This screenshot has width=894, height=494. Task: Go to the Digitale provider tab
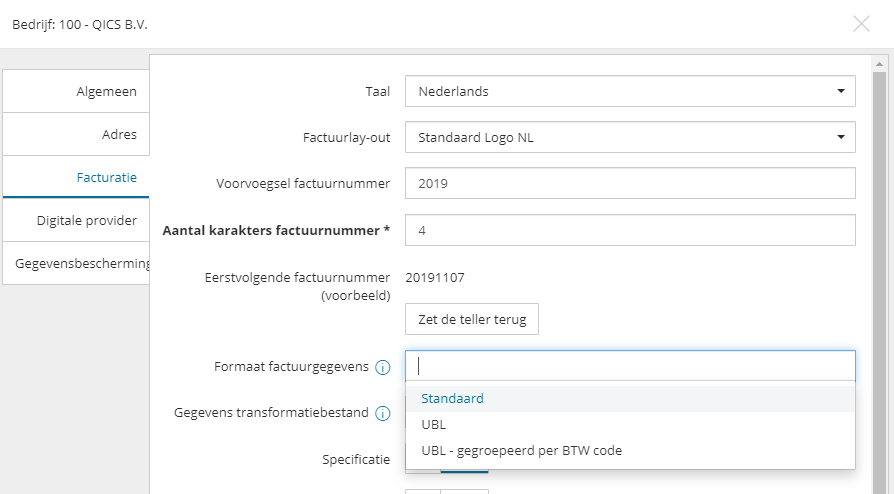pos(77,220)
